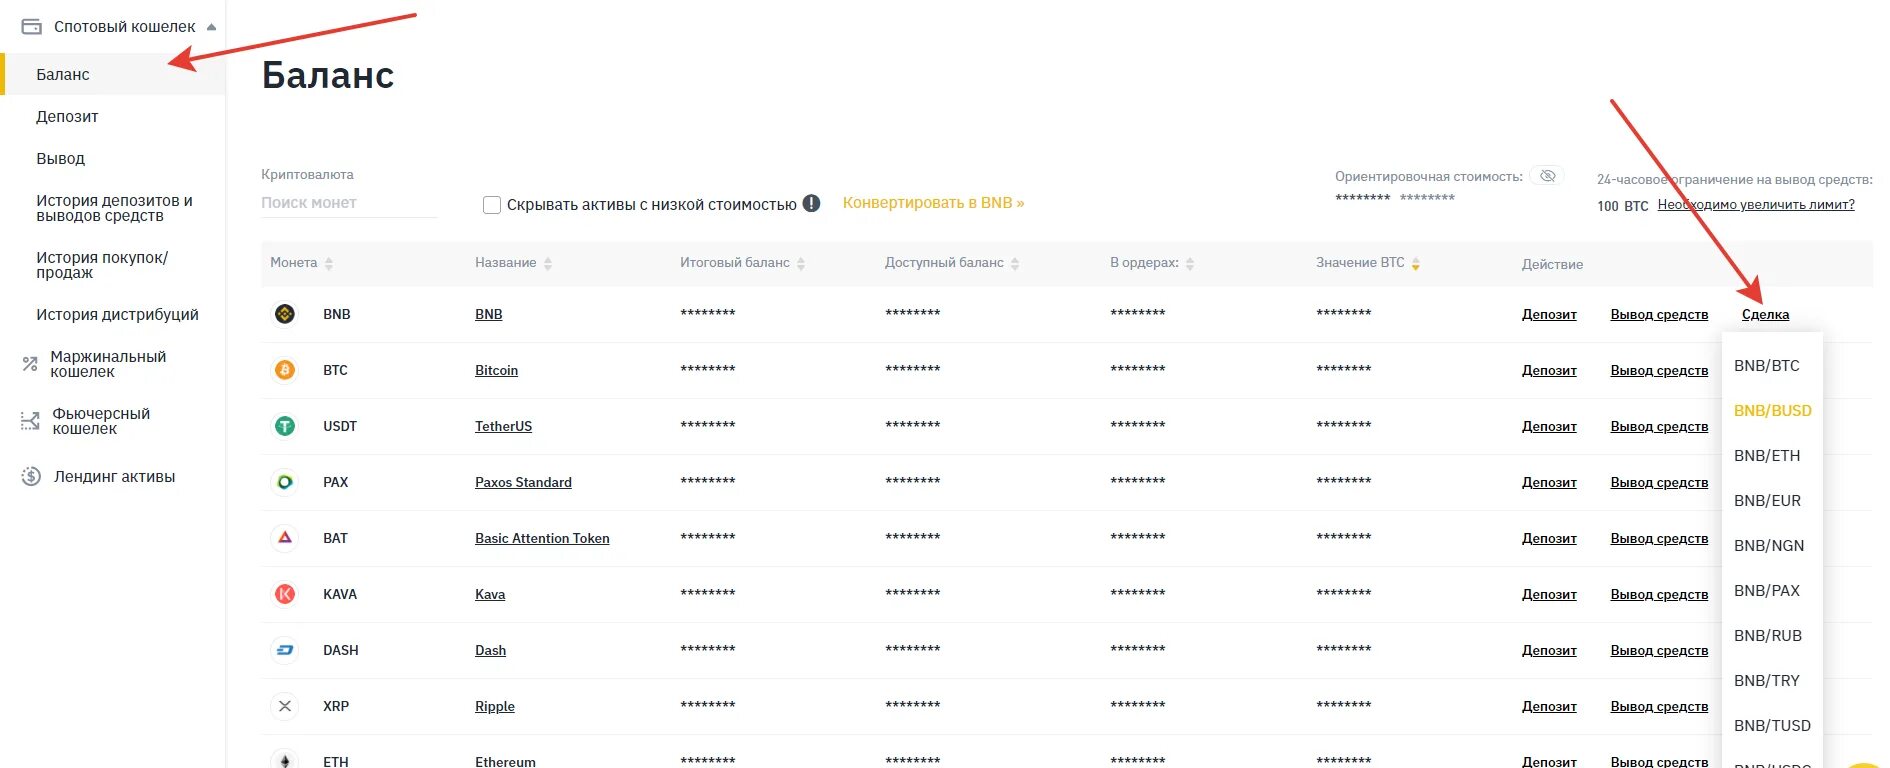Click the Margin wallet percent icon

click(x=30, y=364)
